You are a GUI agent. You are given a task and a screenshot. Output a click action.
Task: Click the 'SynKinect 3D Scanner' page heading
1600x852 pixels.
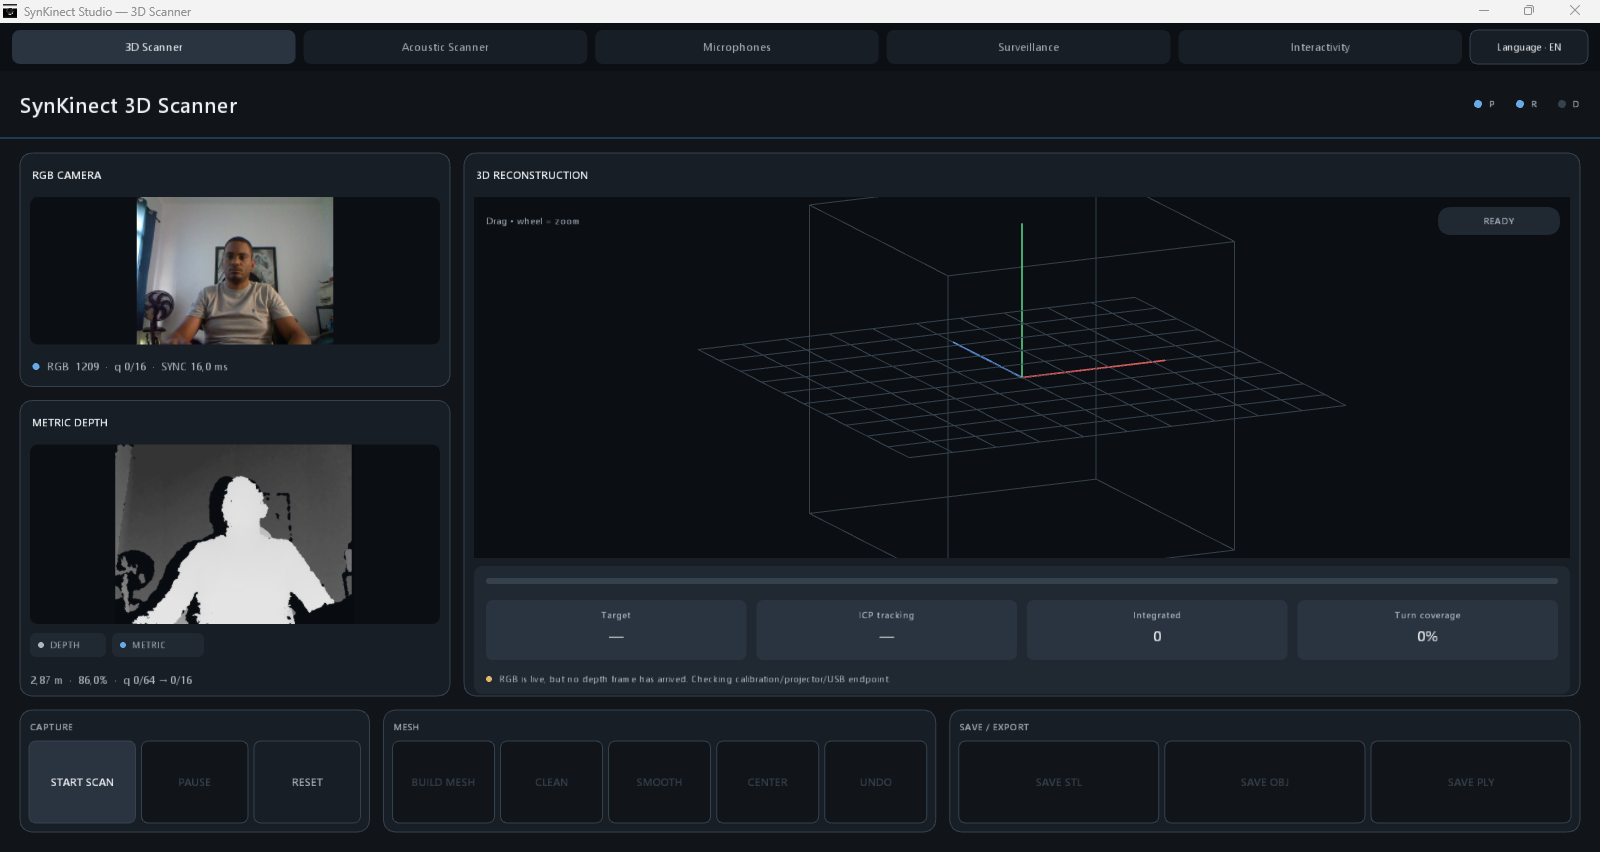(129, 106)
